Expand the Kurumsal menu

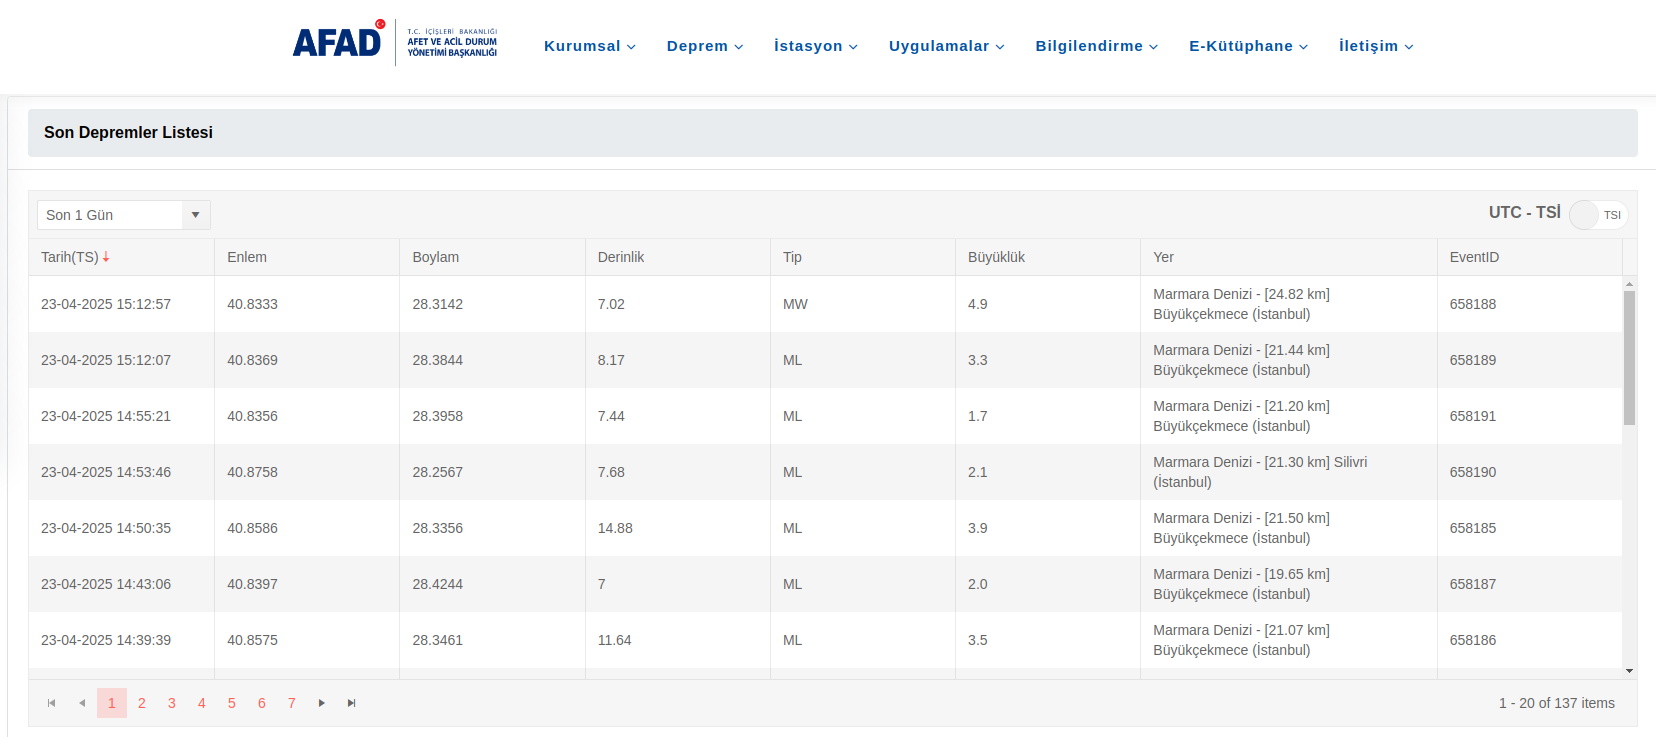point(589,46)
